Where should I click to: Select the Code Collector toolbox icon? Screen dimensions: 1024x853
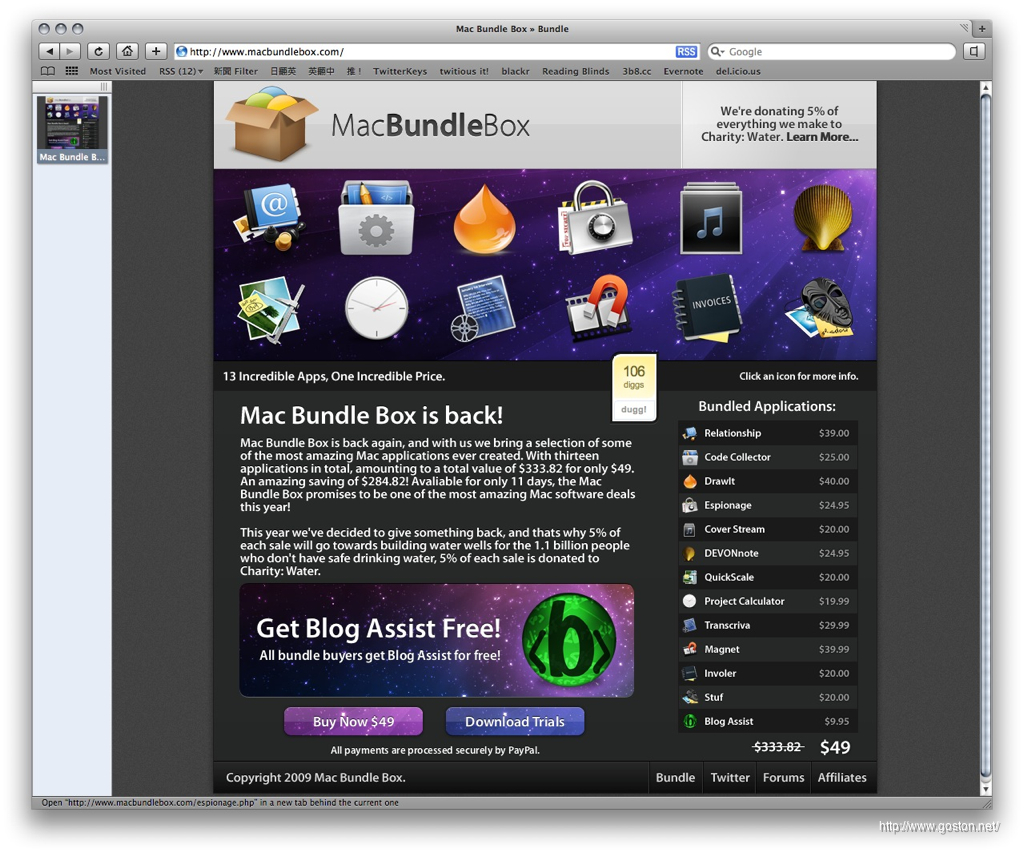[x=376, y=218]
